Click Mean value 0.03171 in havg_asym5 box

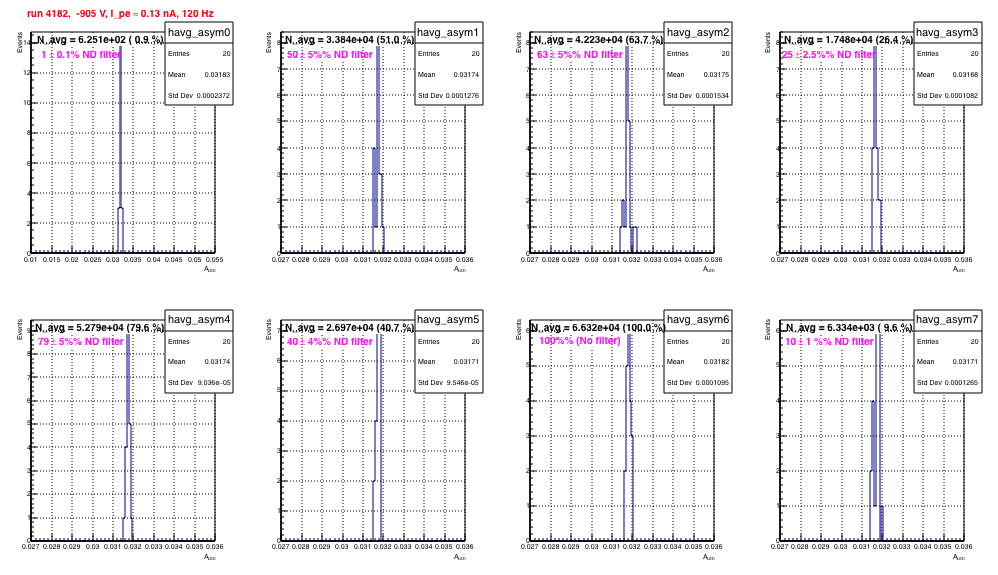467,362
